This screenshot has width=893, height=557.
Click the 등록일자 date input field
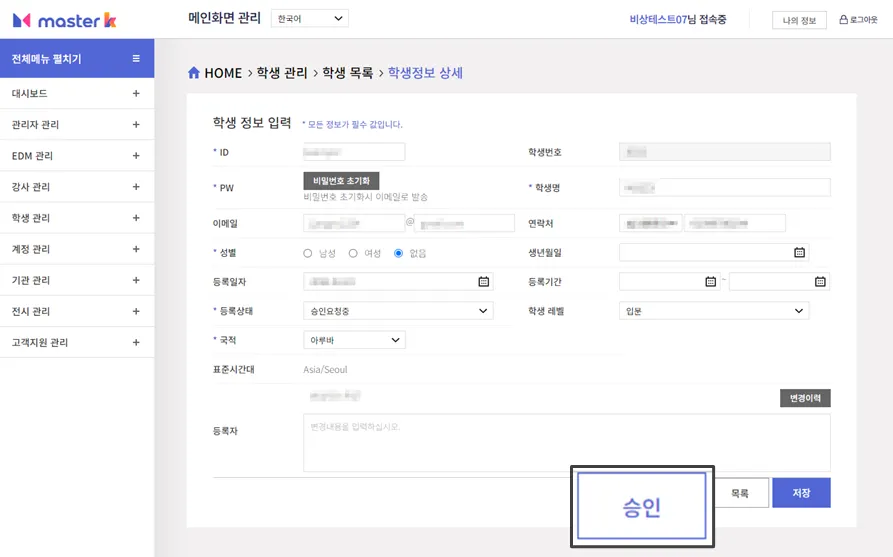click(x=398, y=281)
